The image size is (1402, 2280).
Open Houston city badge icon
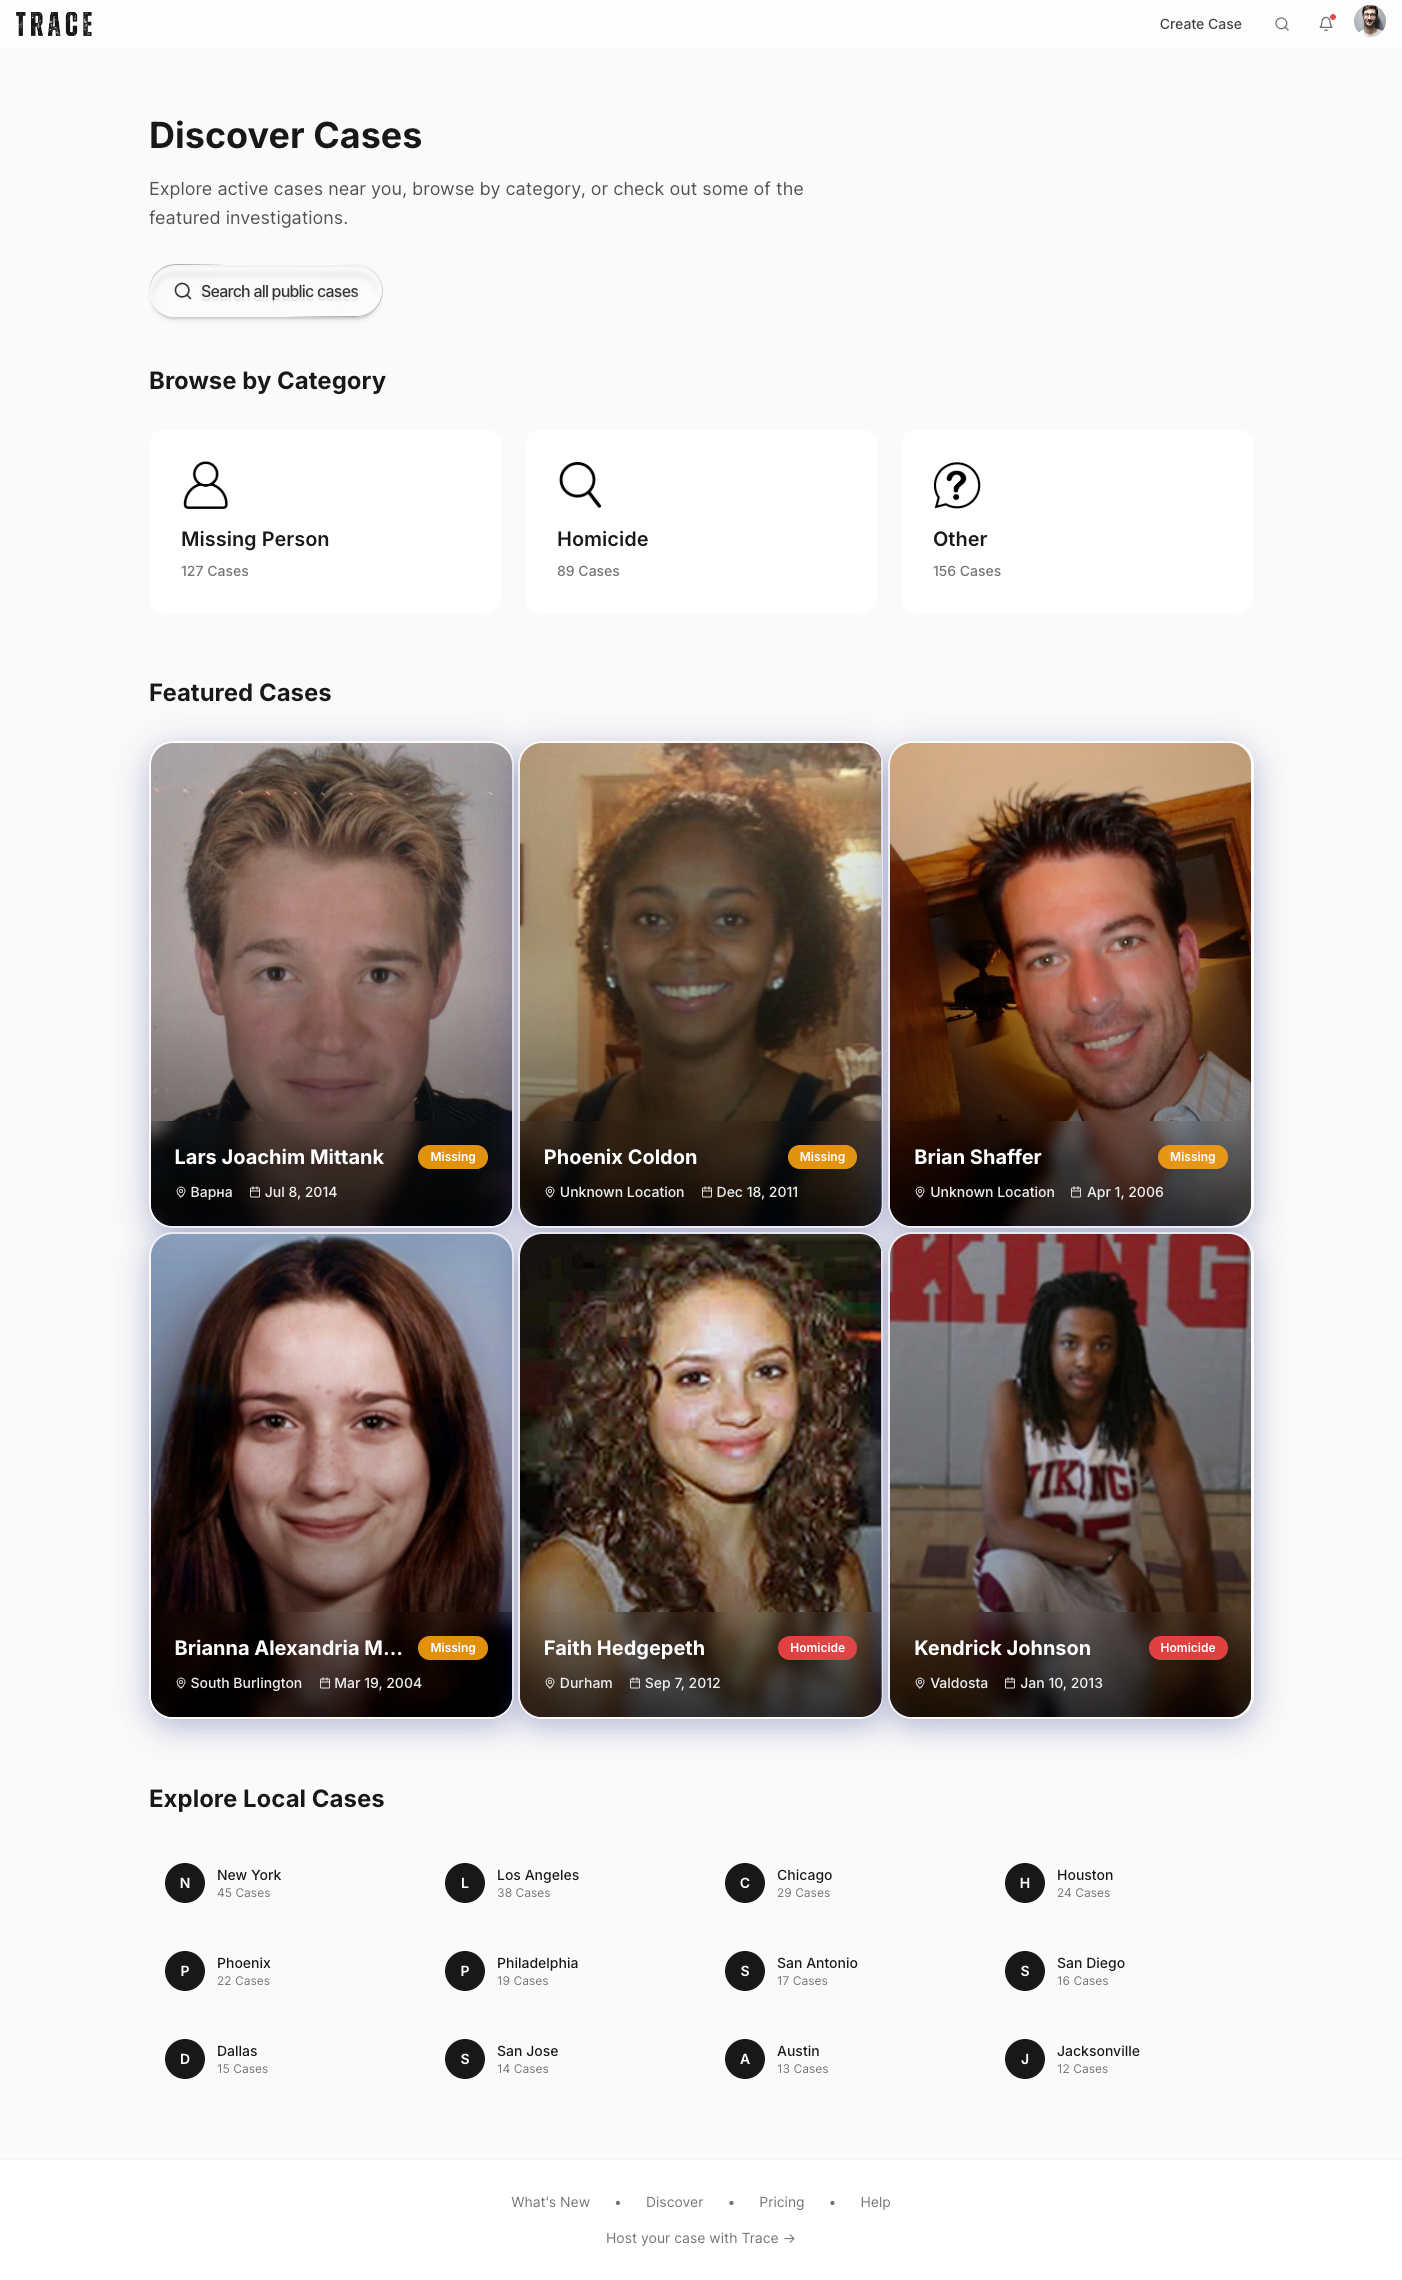tap(1025, 1883)
